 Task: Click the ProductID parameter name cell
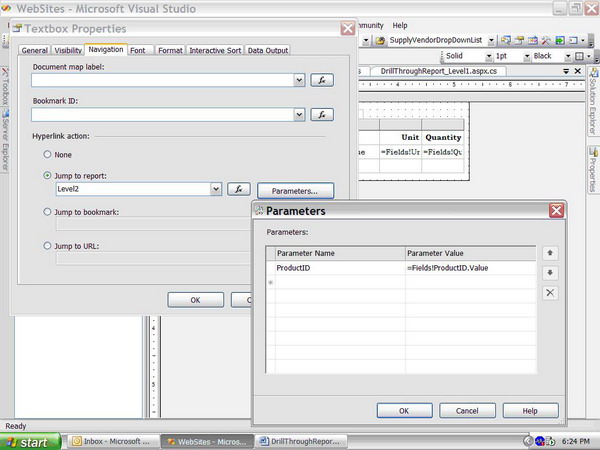tap(340, 268)
